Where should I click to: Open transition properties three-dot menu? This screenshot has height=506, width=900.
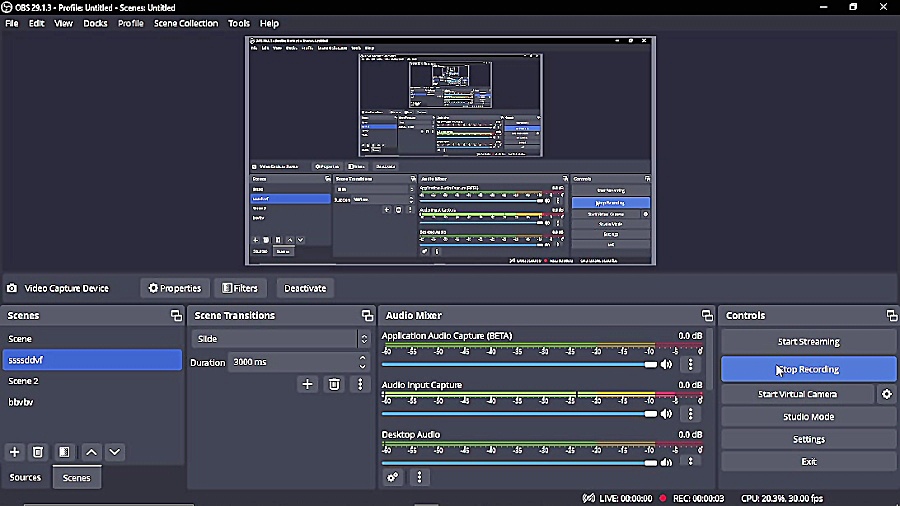[x=360, y=384]
